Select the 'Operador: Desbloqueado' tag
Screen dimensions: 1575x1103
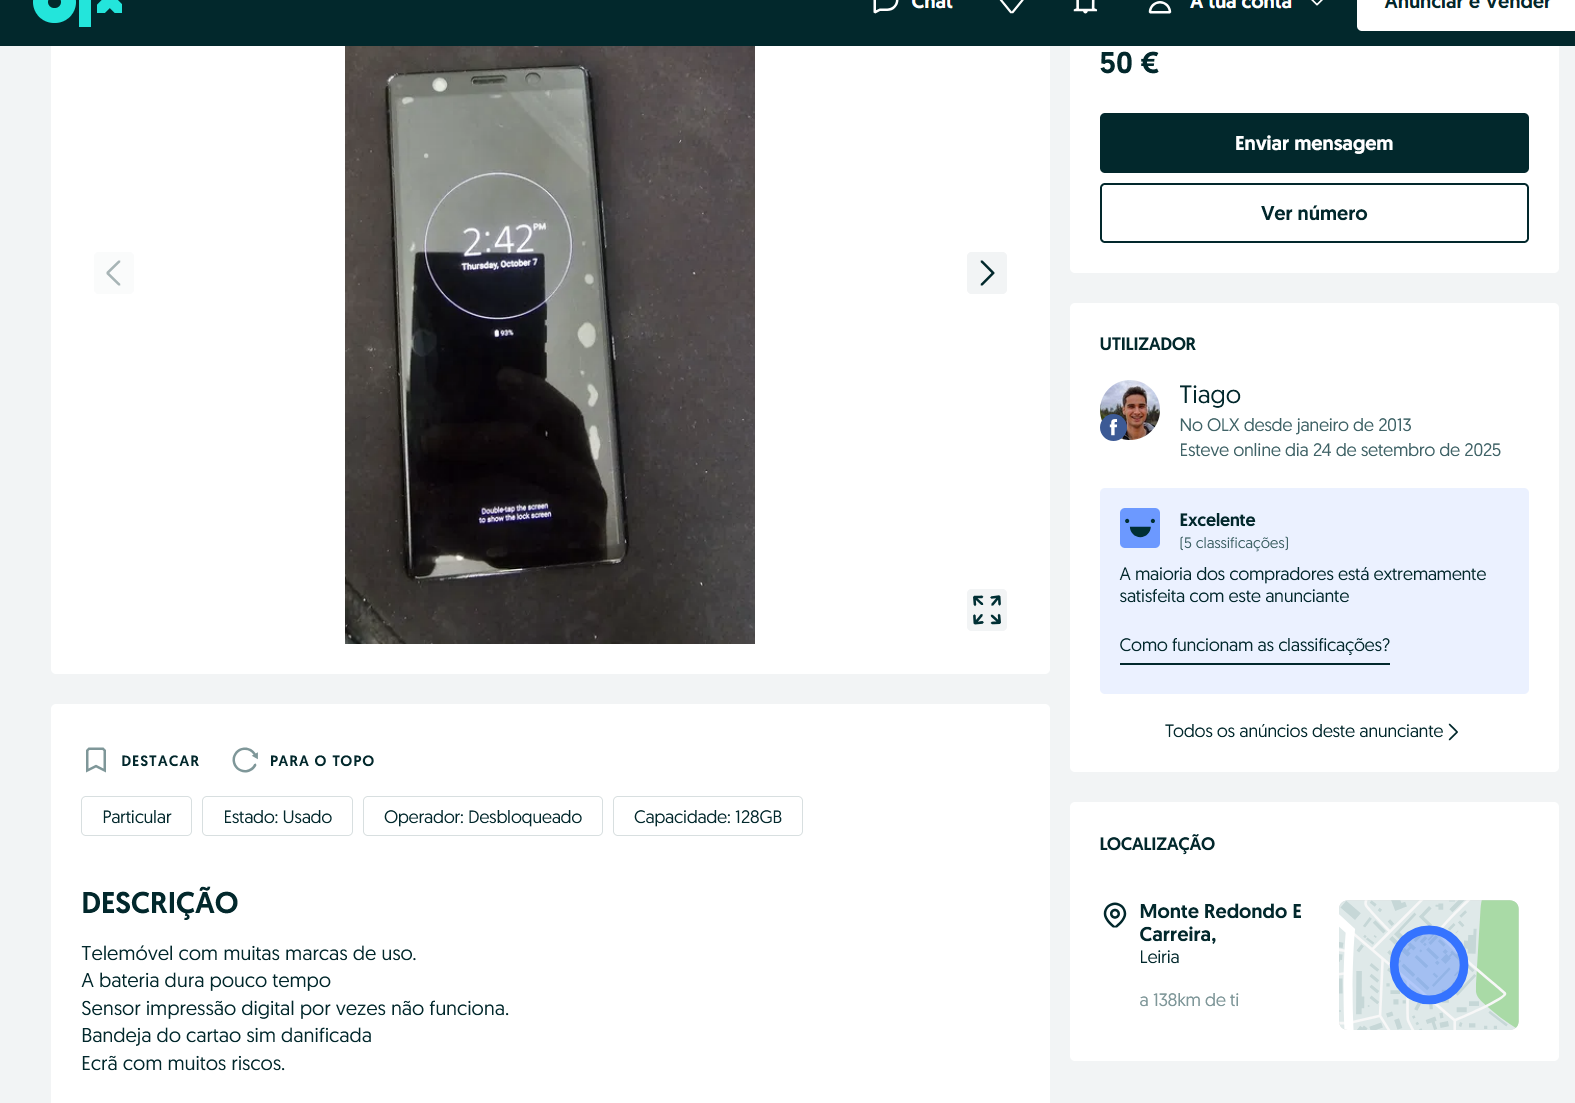click(482, 817)
